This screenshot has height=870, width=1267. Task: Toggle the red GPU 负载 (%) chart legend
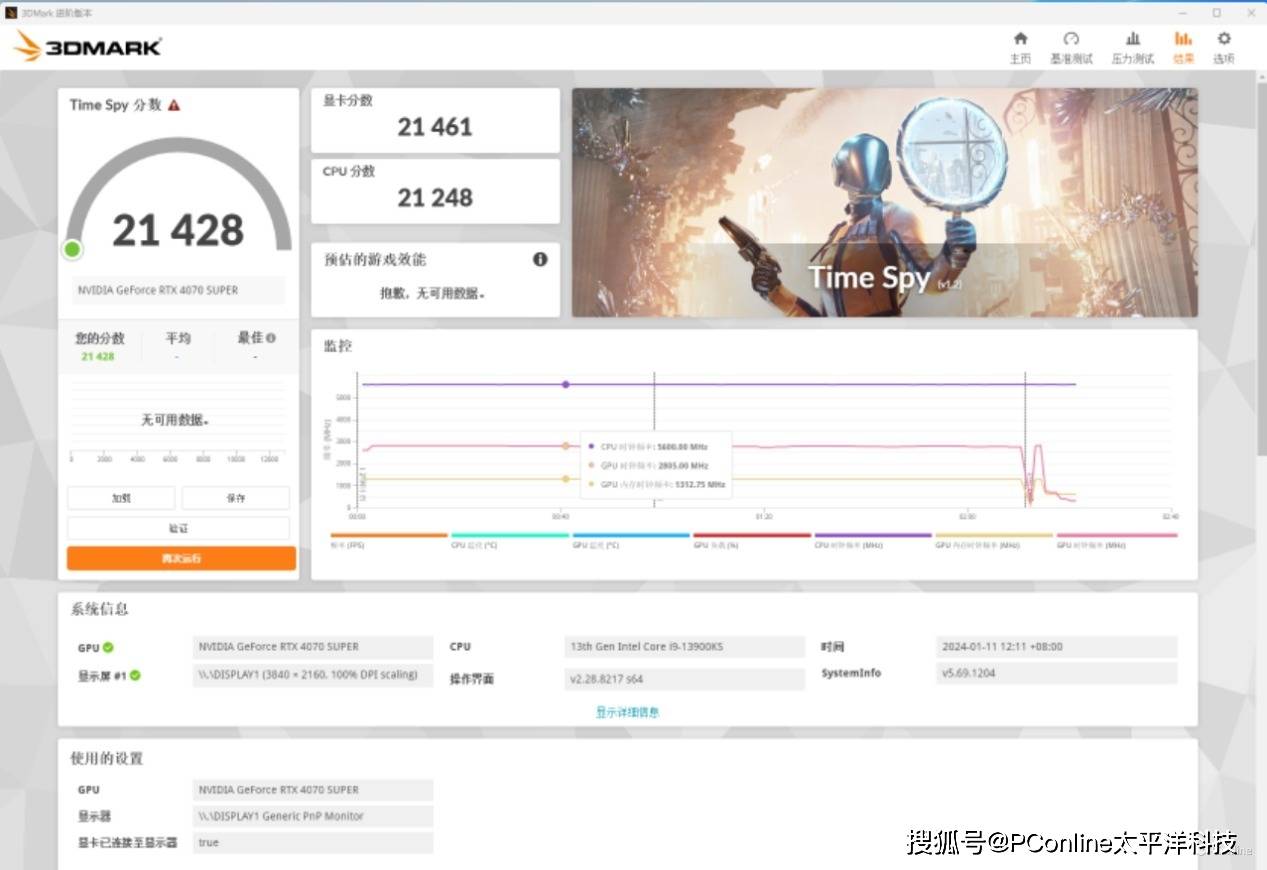tap(751, 541)
